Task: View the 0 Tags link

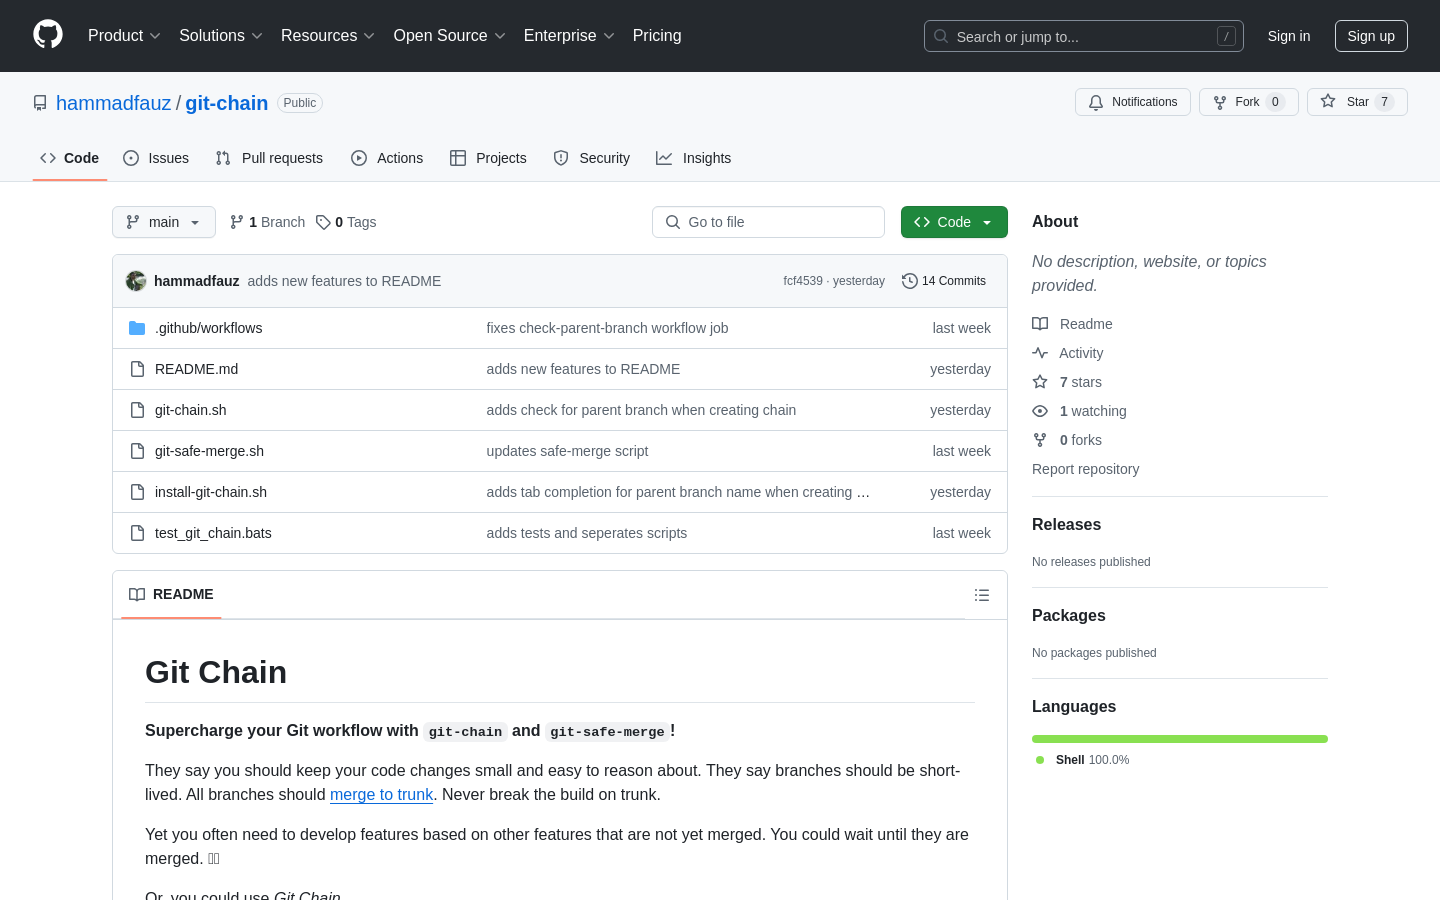Action: 346,222
